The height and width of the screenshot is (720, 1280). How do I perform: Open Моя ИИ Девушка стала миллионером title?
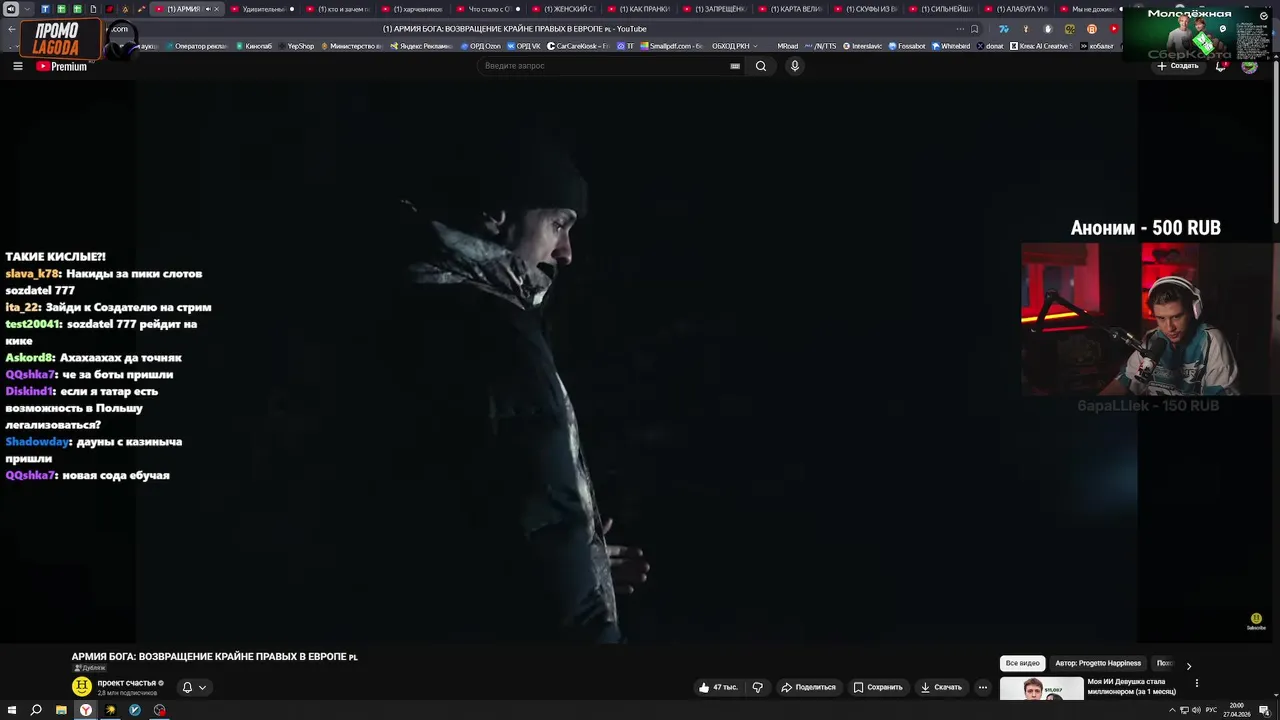(1131, 686)
